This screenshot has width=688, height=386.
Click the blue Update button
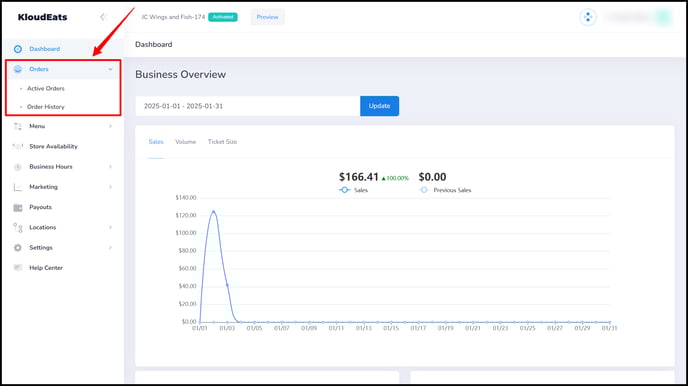(x=380, y=106)
